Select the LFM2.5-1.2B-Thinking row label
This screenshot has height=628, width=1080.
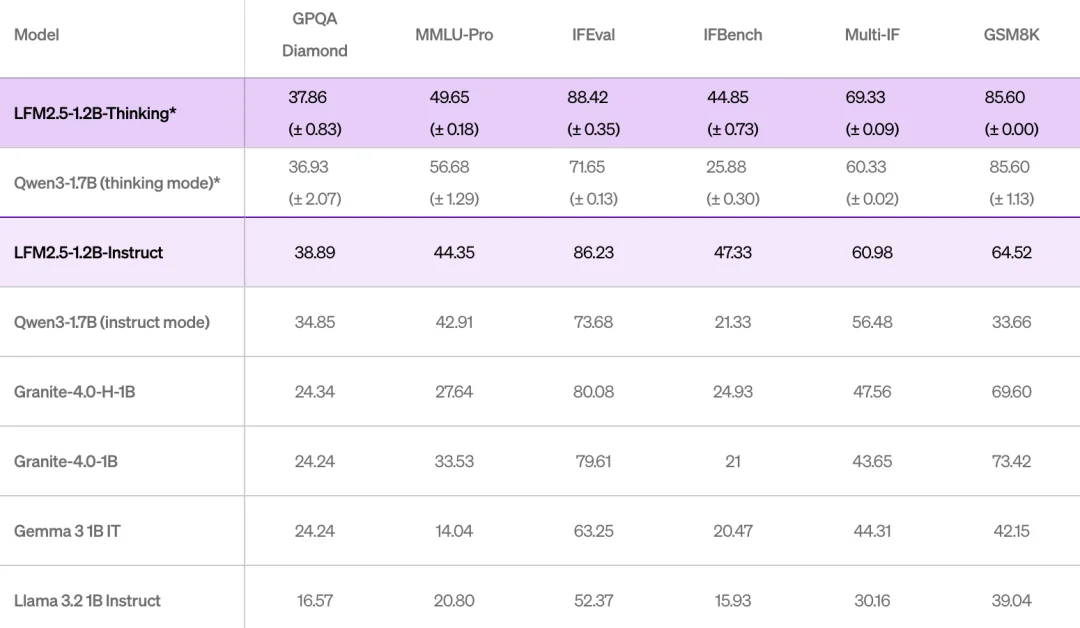pos(95,113)
